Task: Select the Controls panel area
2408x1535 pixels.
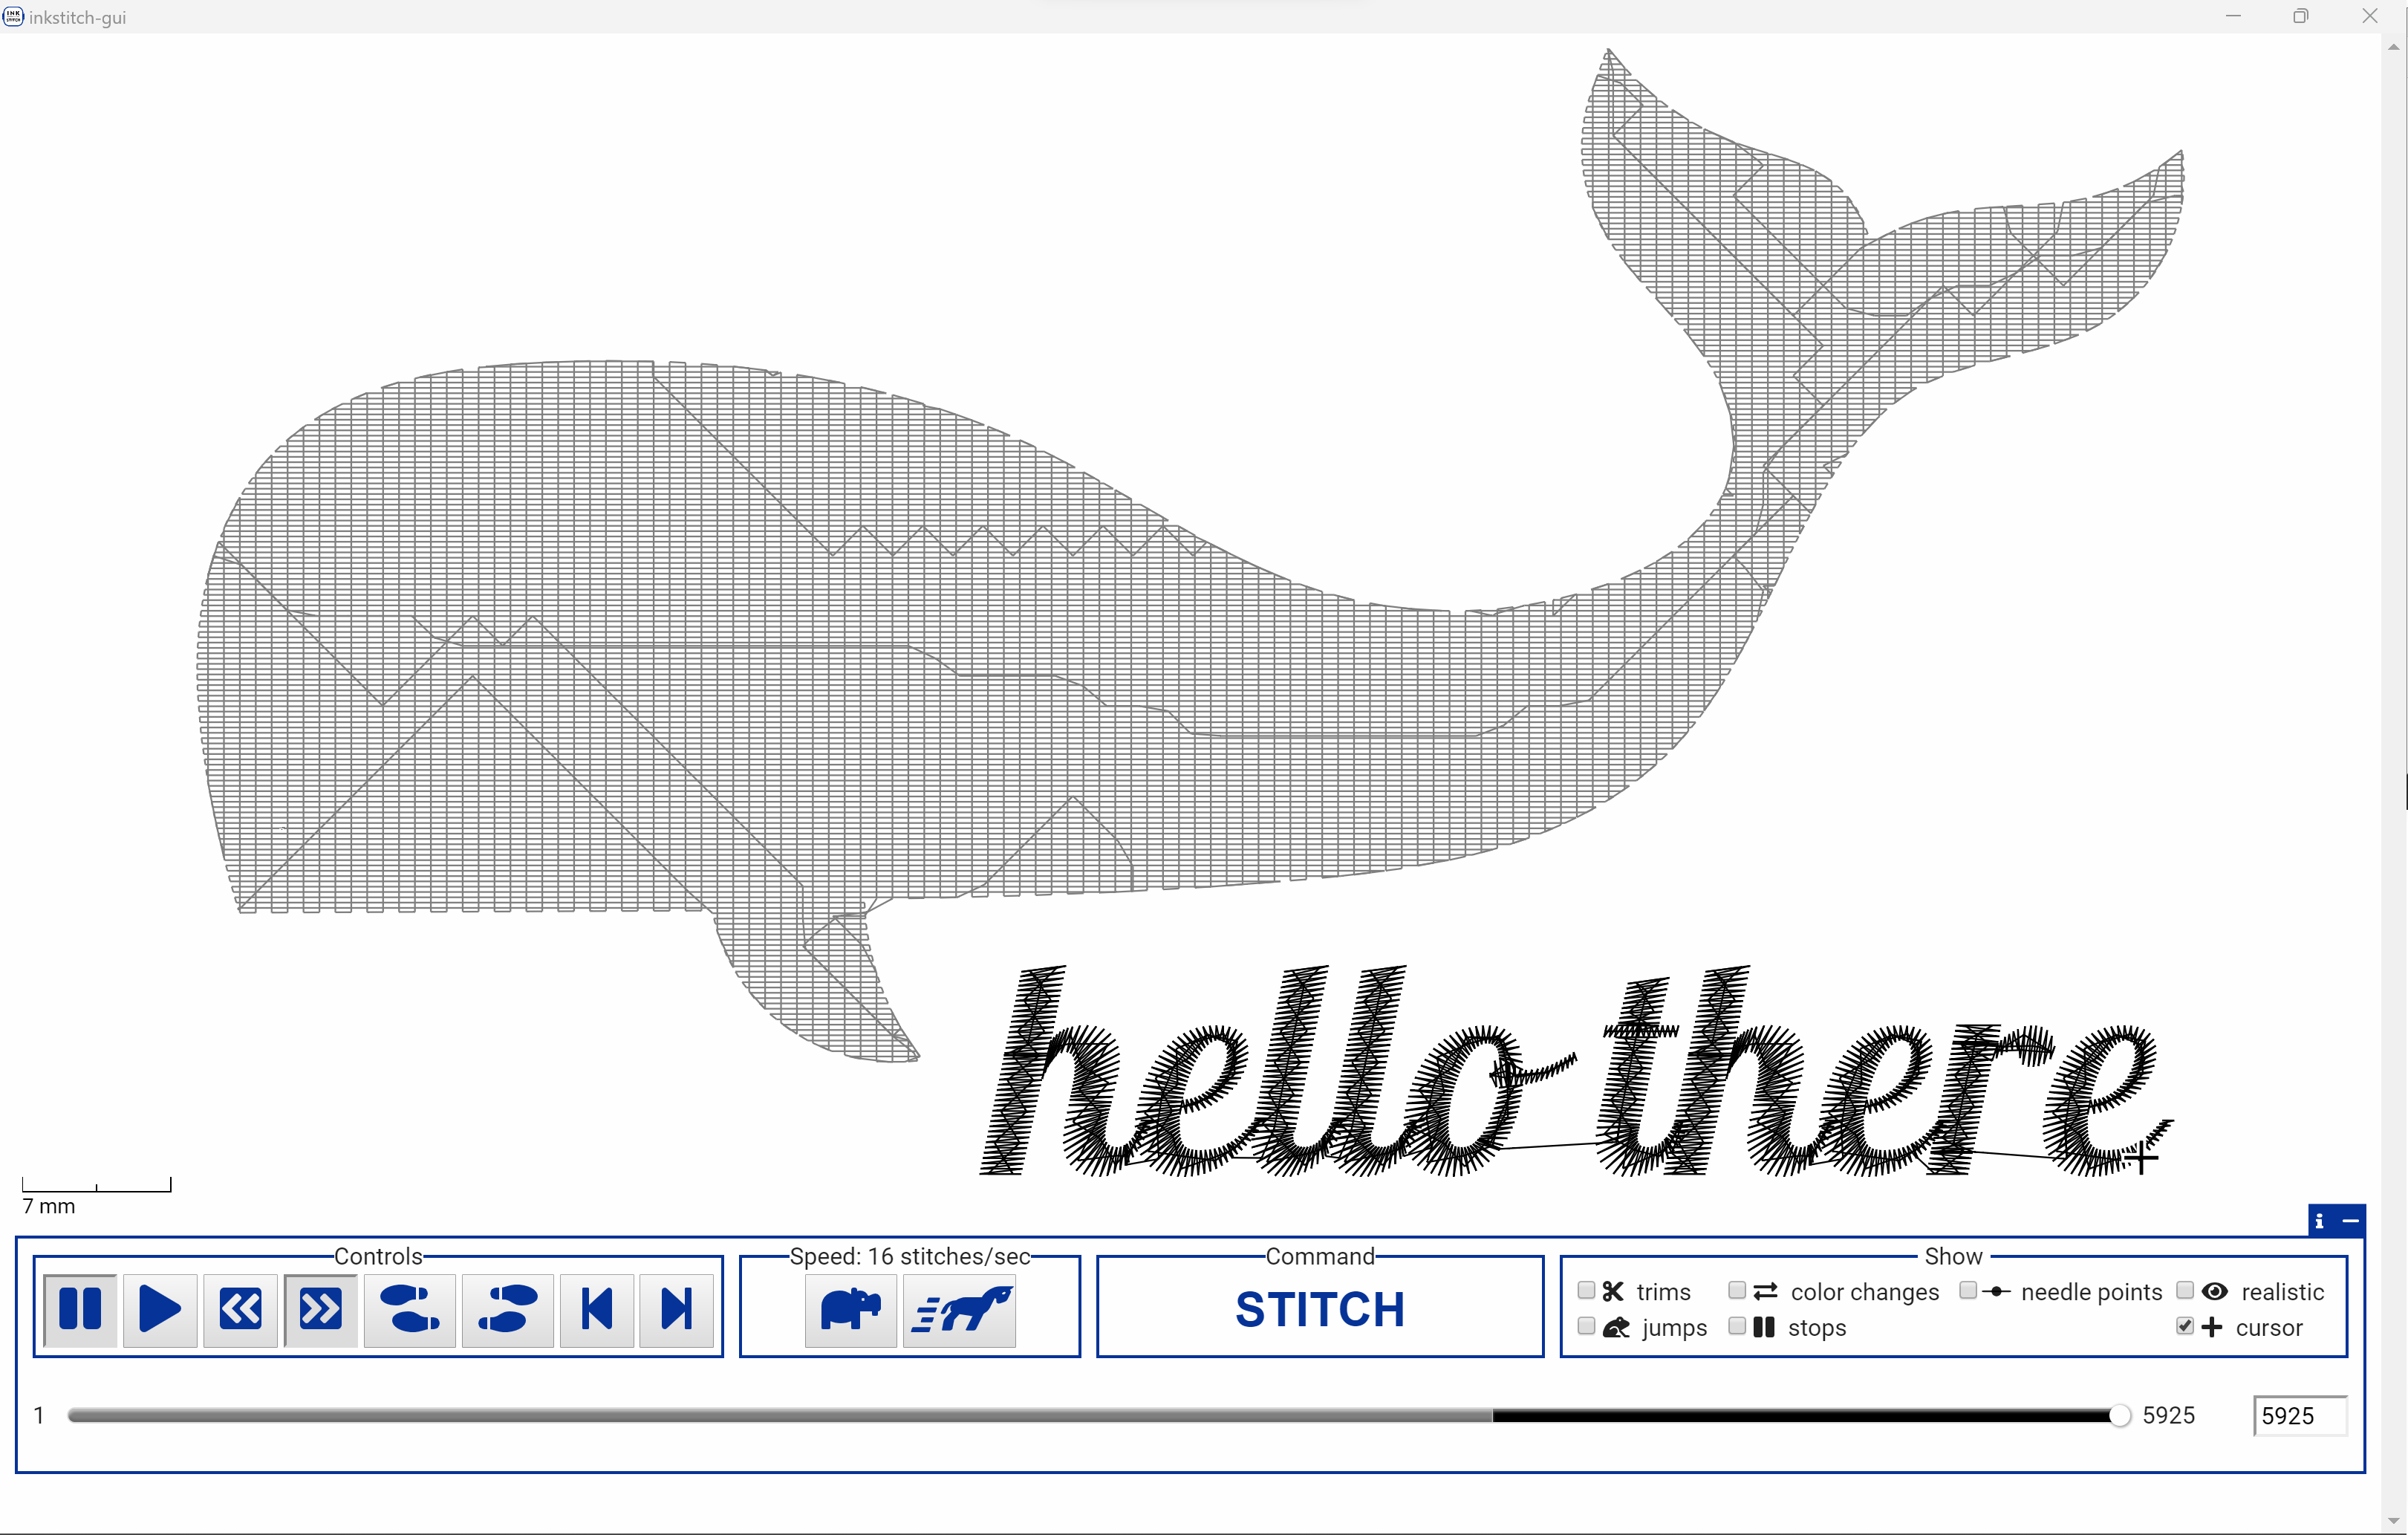Action: 377,1308
